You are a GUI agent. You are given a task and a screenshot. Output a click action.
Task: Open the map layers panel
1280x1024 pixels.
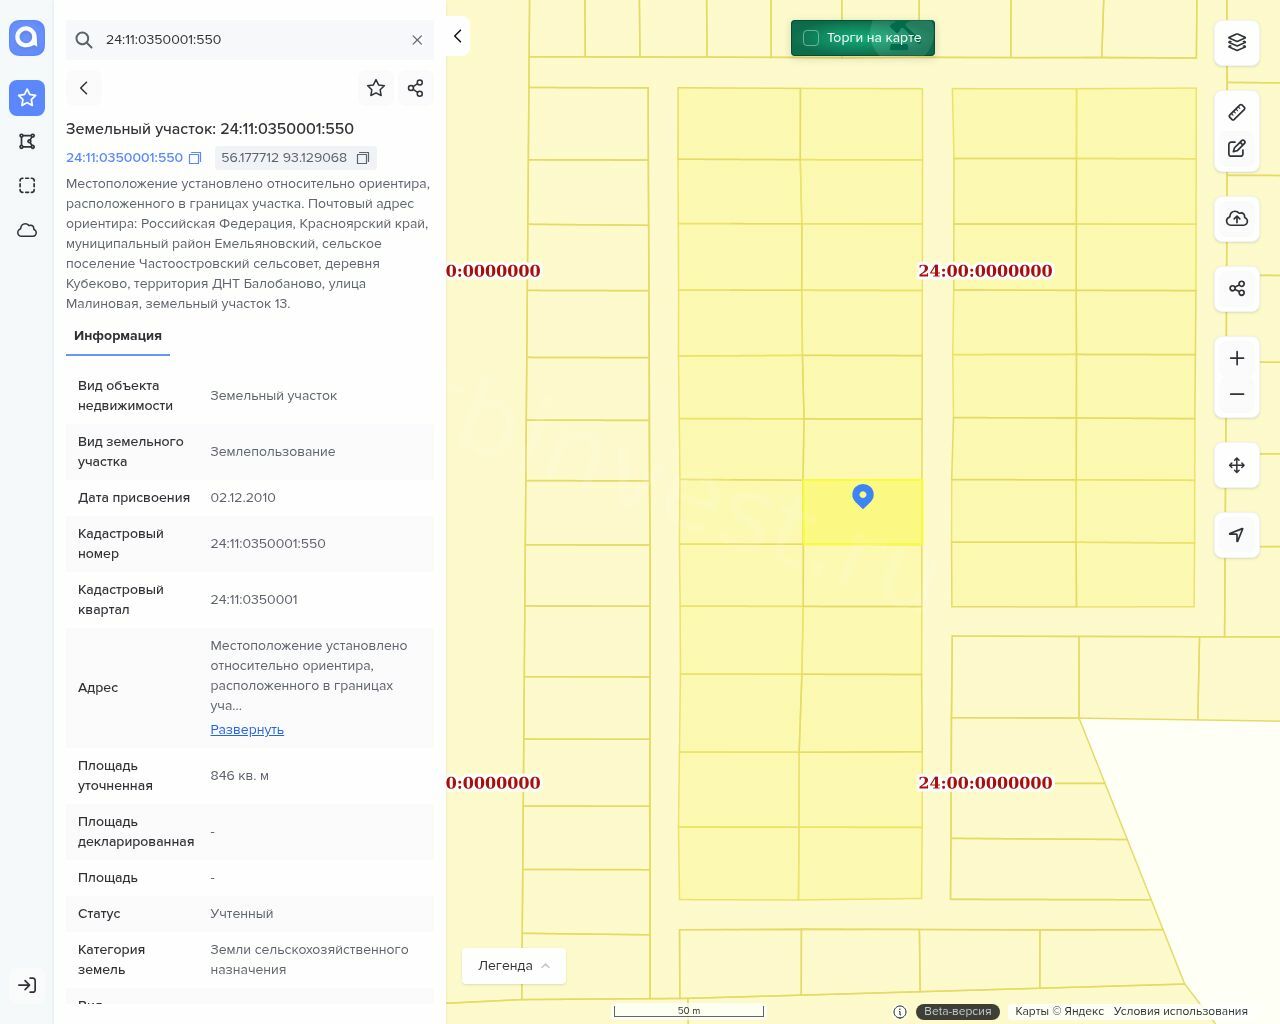tap(1237, 42)
